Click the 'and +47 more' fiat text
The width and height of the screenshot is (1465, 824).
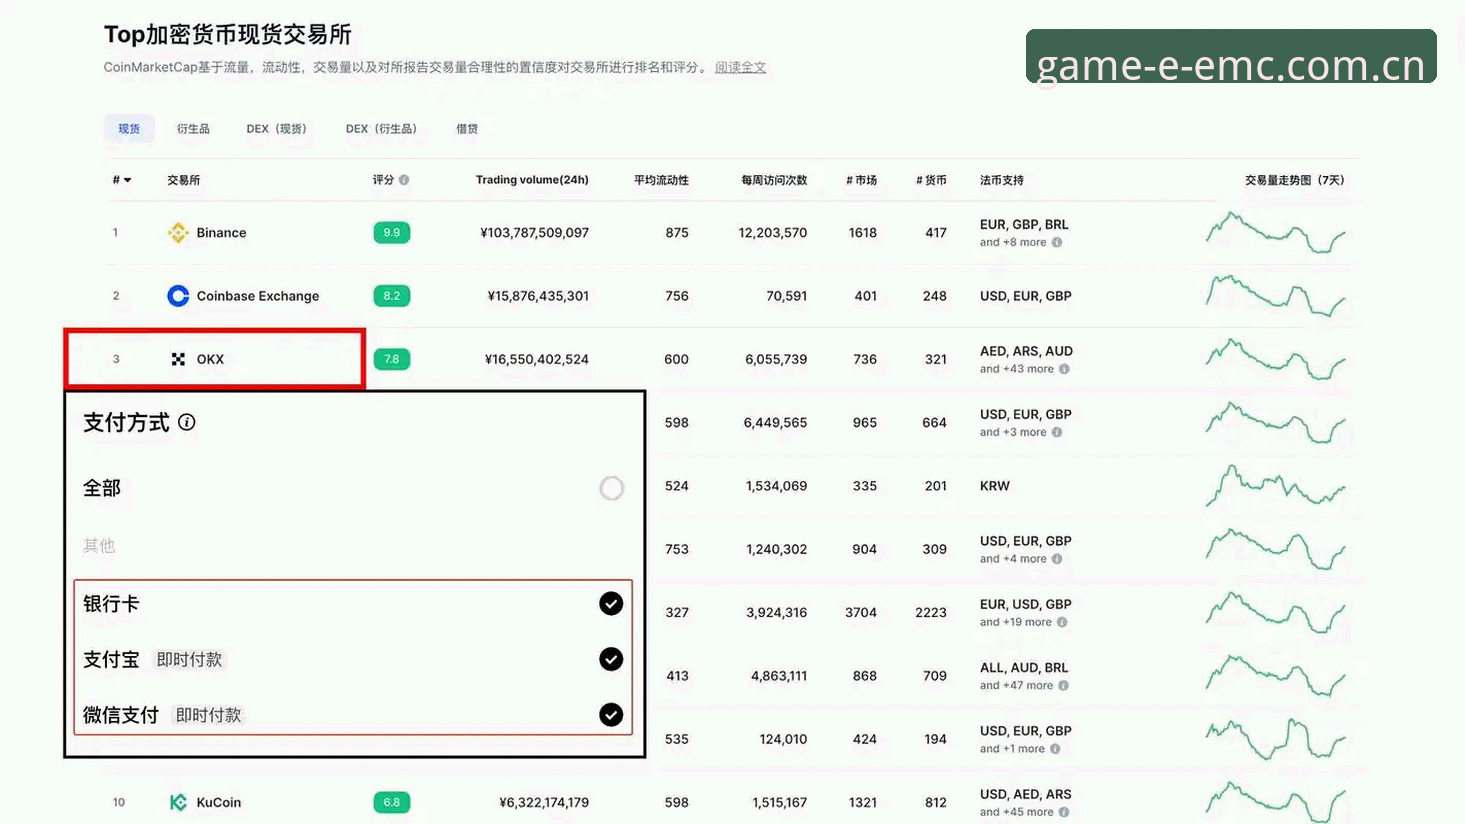click(x=1016, y=685)
